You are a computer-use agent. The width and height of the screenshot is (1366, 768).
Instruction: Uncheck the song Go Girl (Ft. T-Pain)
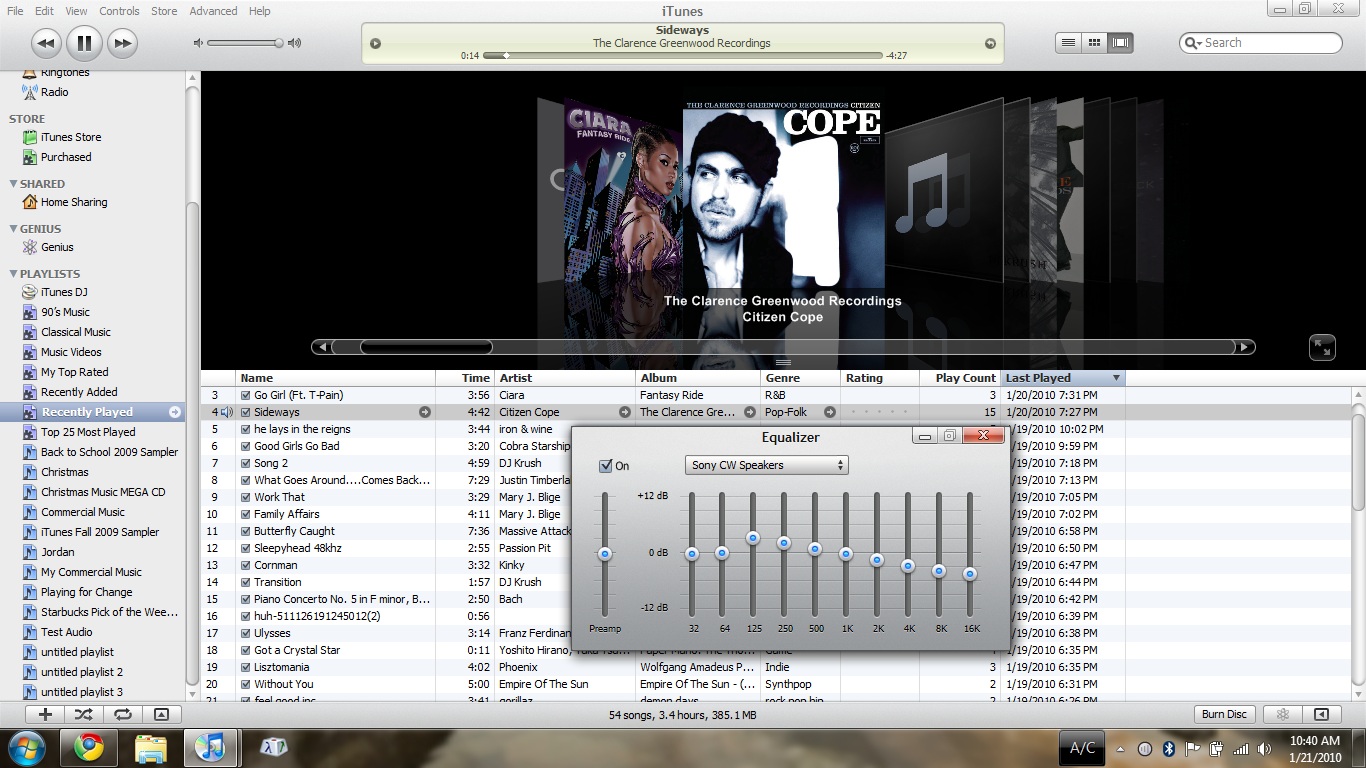pyautogui.click(x=246, y=395)
